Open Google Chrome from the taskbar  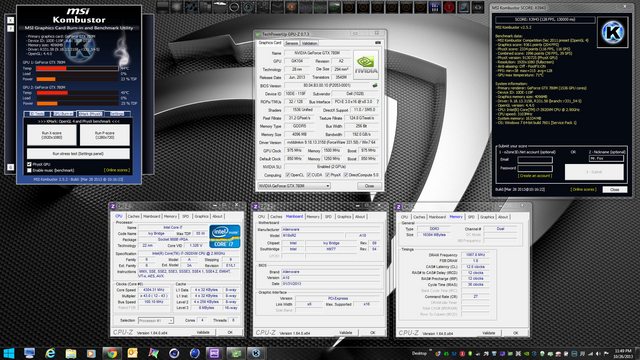(112, 353)
